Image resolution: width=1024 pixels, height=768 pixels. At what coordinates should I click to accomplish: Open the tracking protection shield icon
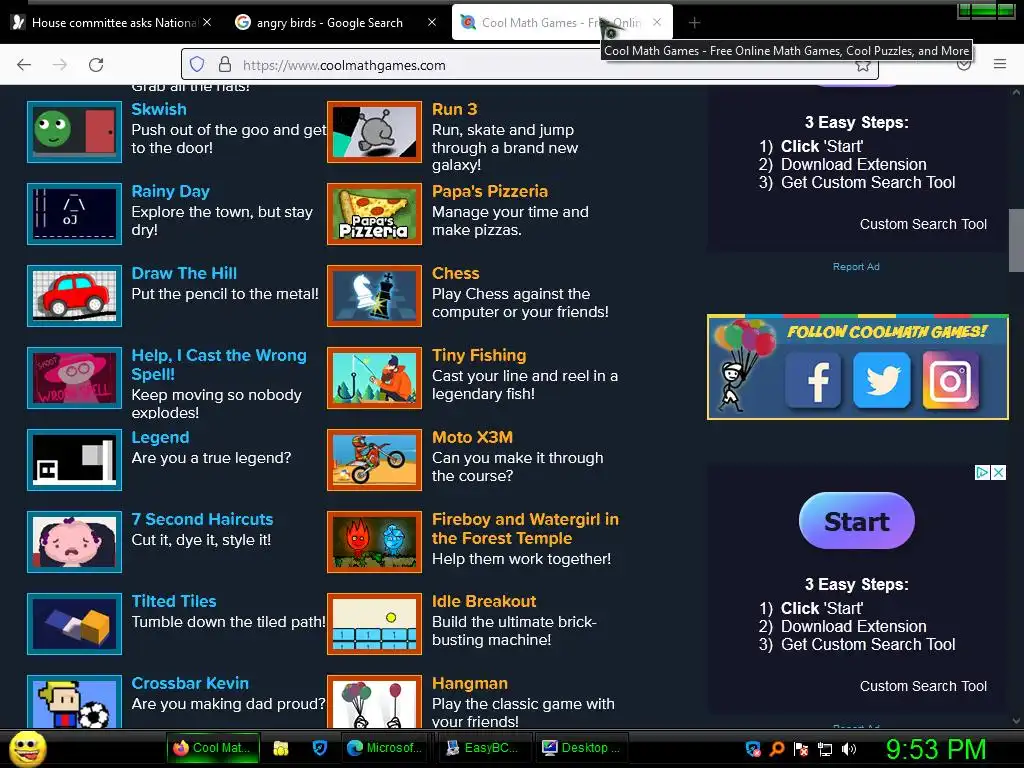coord(197,64)
